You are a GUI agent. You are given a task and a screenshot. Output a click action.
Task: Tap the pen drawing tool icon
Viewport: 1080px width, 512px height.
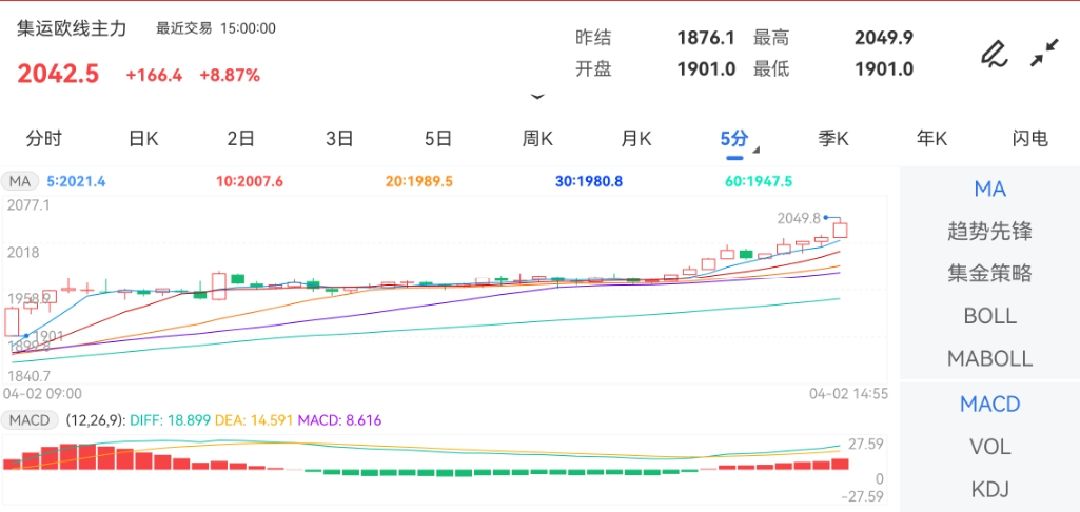tap(993, 54)
